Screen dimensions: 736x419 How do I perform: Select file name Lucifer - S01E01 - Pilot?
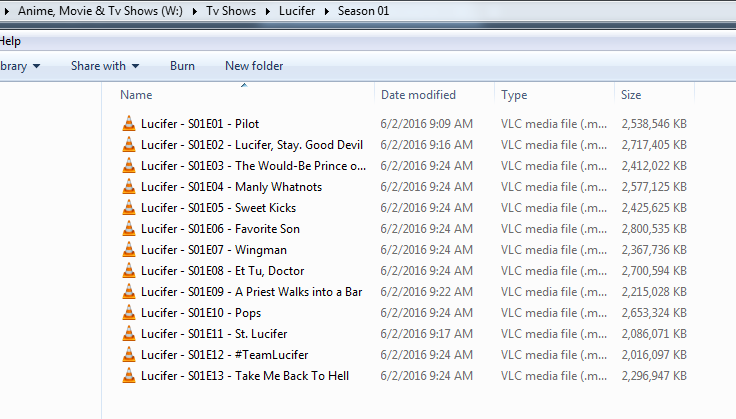[x=200, y=124]
